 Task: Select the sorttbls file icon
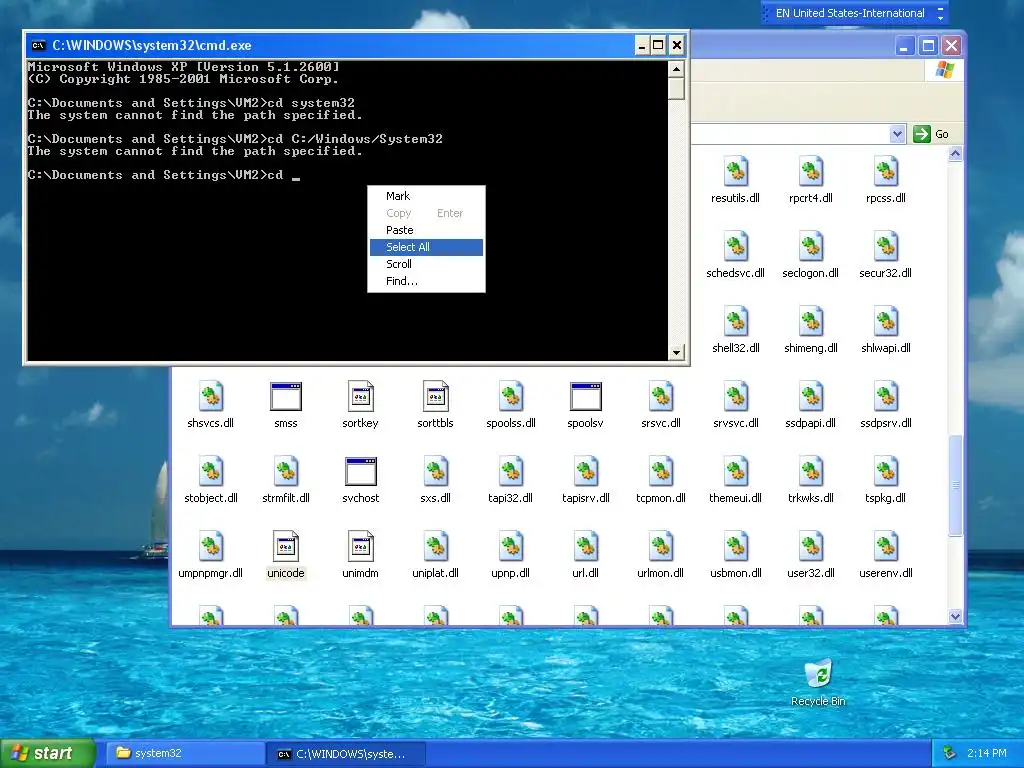(436, 396)
